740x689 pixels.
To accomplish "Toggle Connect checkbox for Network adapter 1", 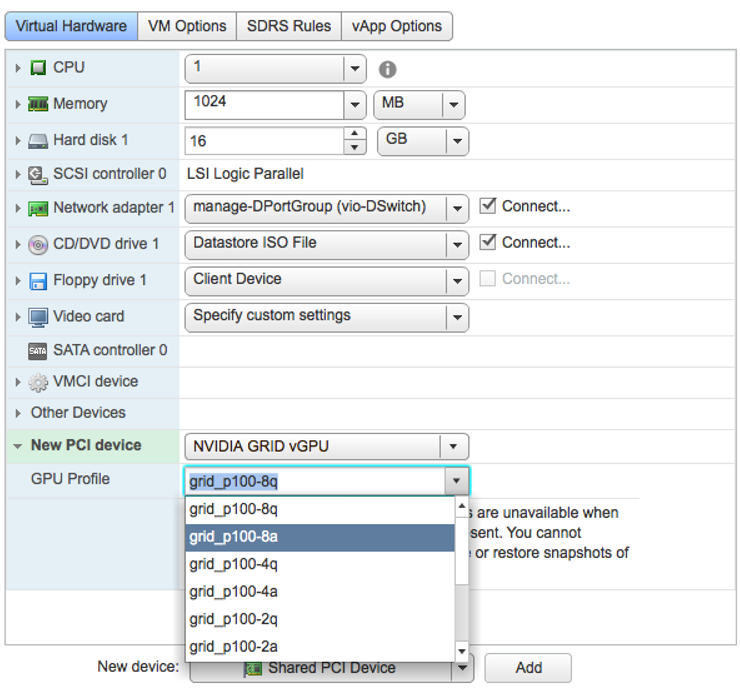I will 488,206.
